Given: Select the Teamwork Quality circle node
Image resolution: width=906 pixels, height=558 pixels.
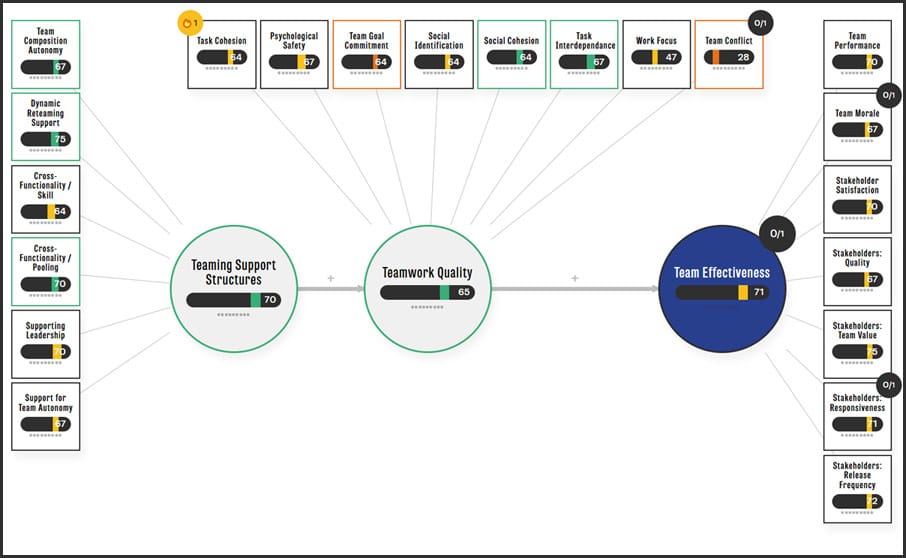Looking at the screenshot, I should (x=427, y=288).
